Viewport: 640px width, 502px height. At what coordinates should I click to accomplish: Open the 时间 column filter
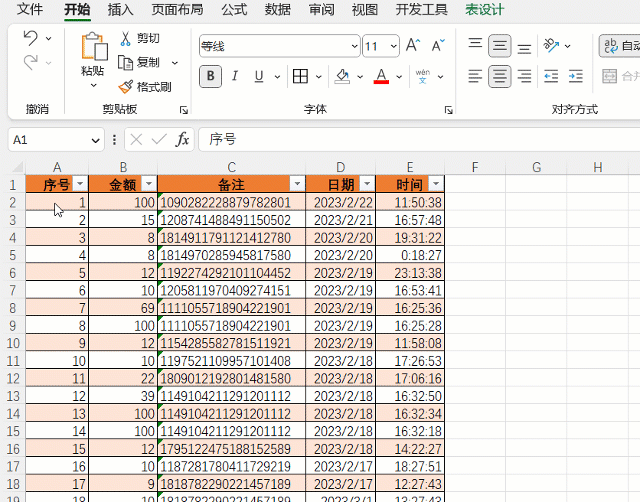(x=436, y=184)
